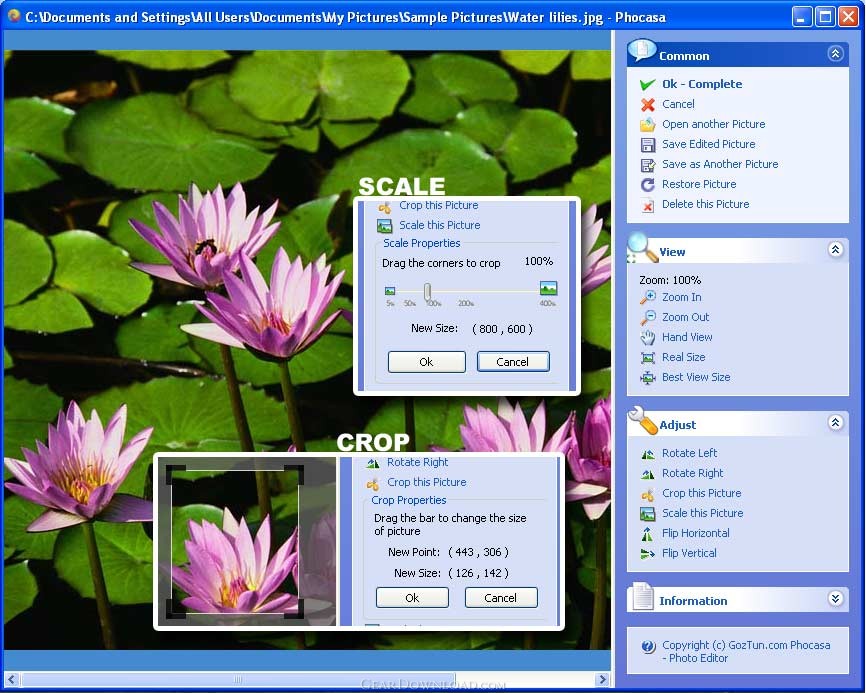Click the Best View Size icon
This screenshot has height=693, width=866.
click(647, 377)
